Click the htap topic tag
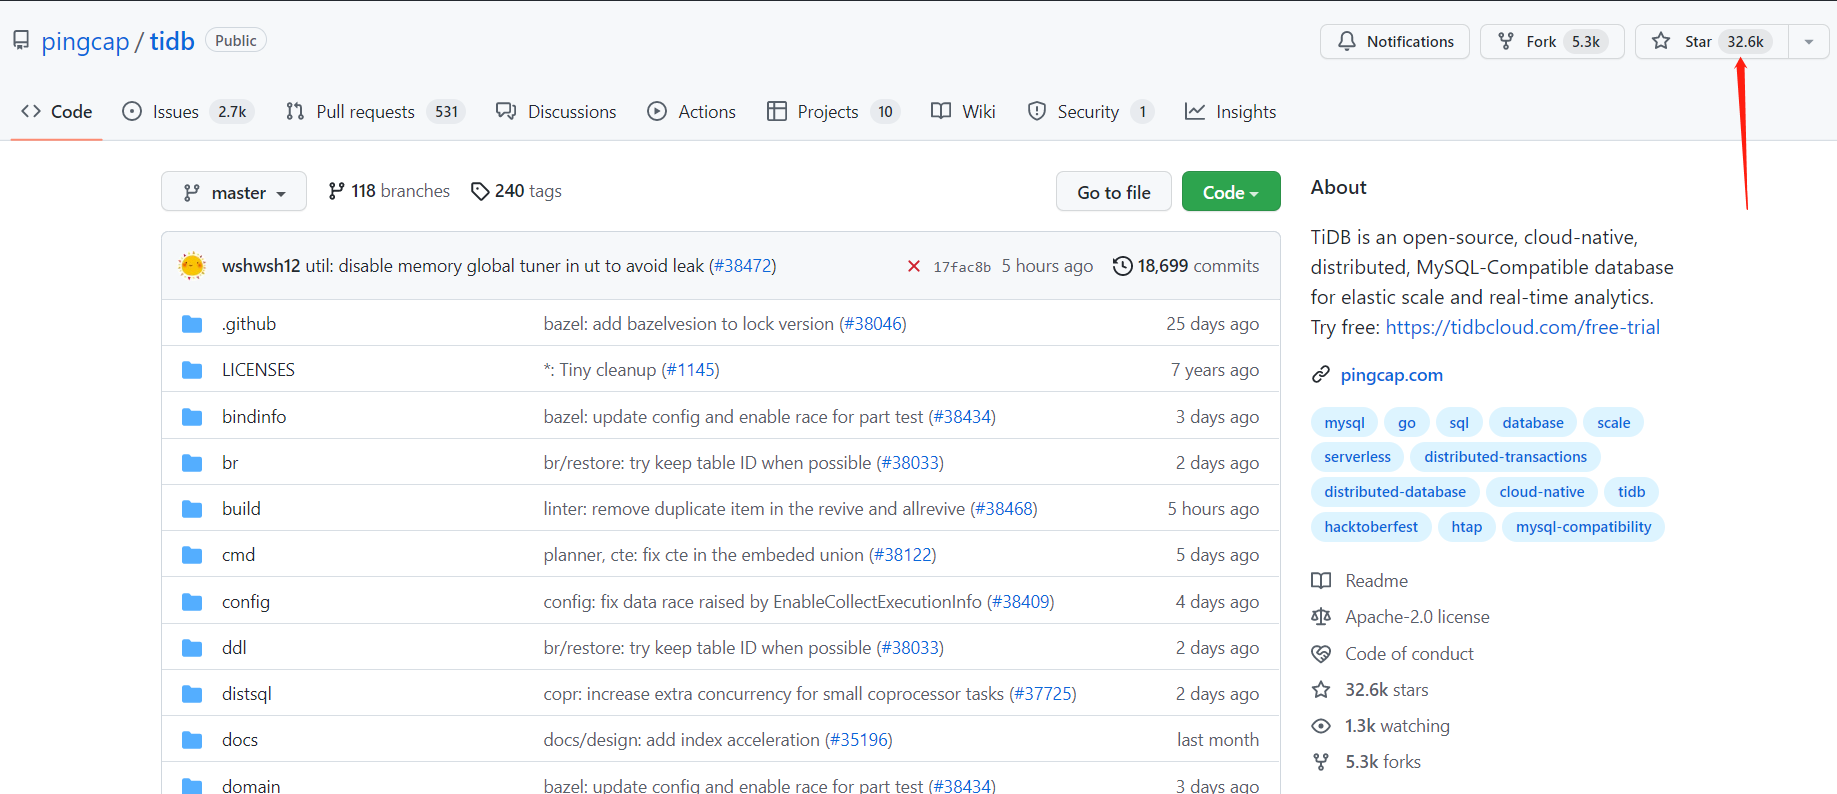 coord(1467,527)
